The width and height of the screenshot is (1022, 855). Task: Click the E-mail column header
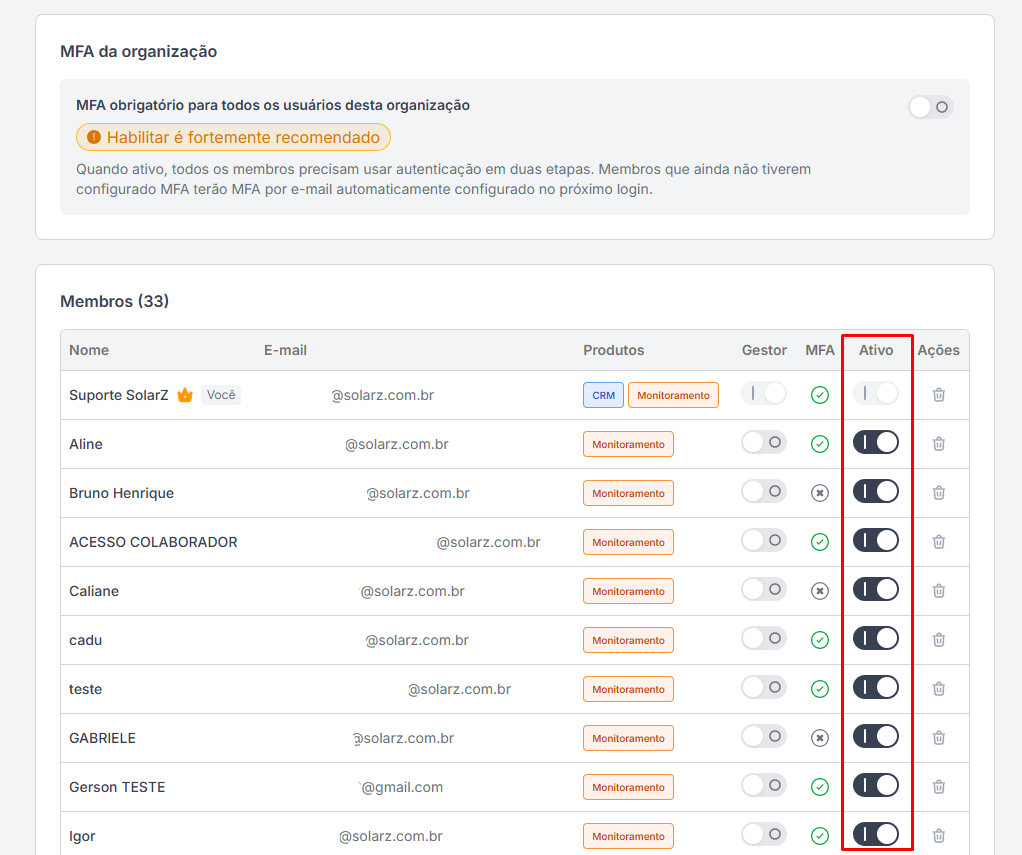pos(285,350)
